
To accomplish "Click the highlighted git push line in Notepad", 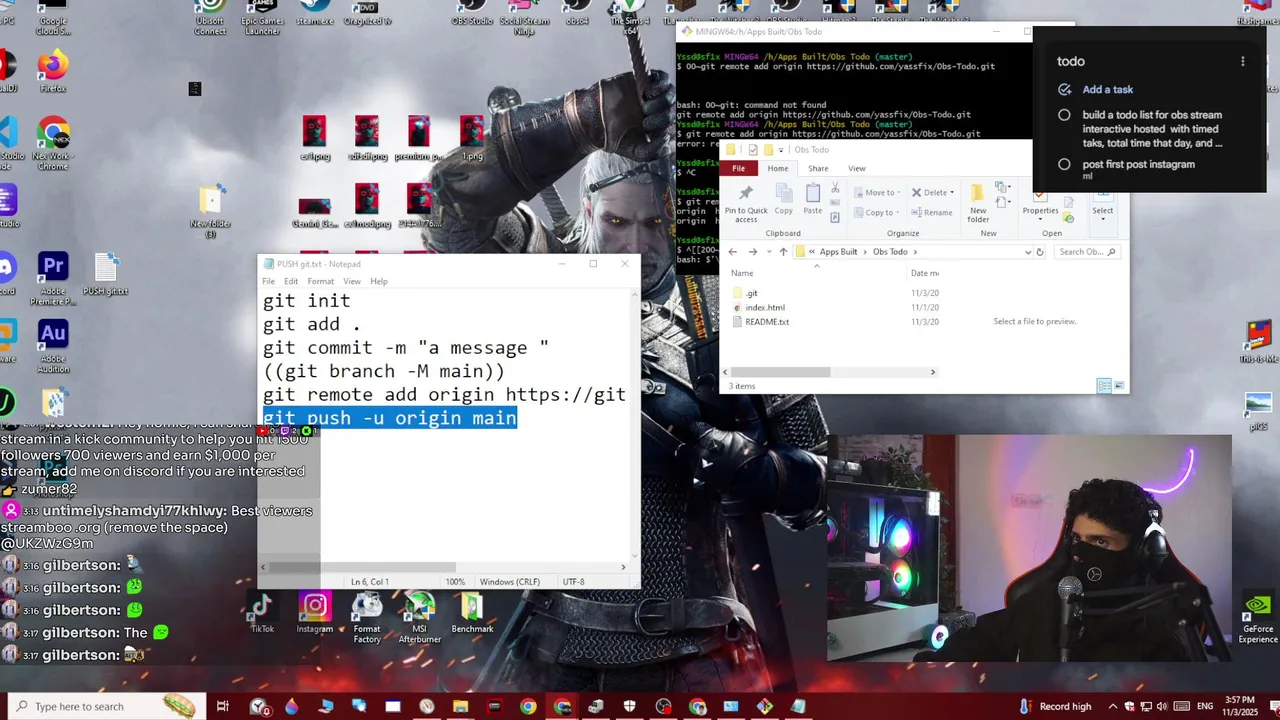I will pyautogui.click(x=390, y=418).
